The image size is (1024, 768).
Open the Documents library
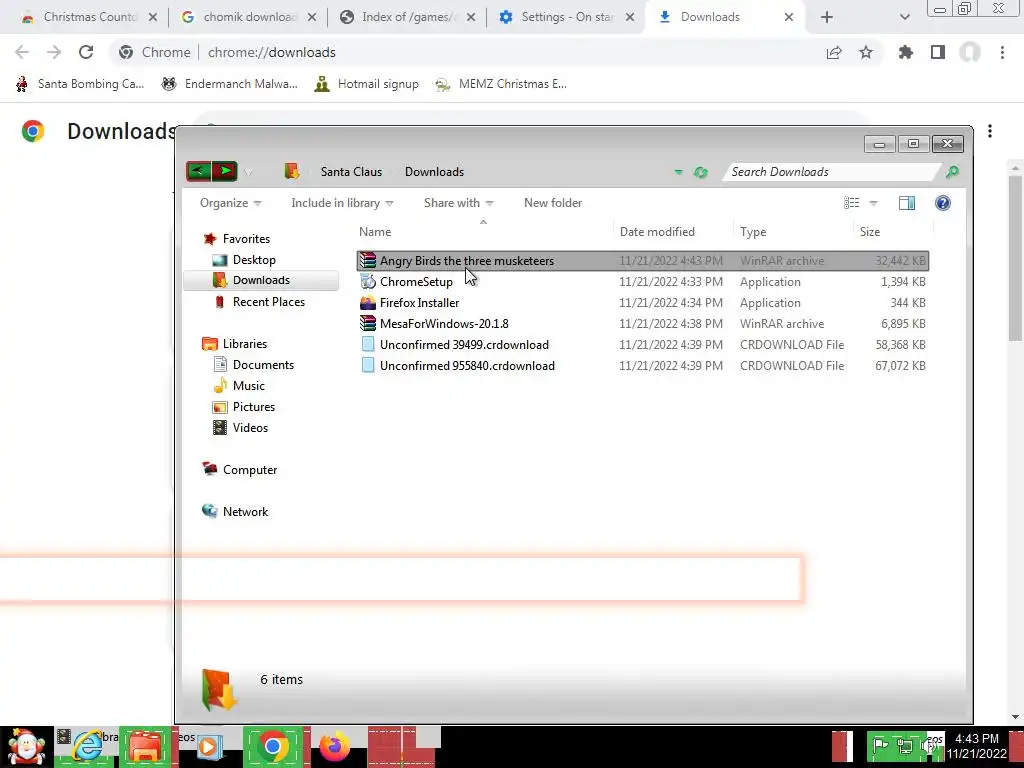point(263,364)
